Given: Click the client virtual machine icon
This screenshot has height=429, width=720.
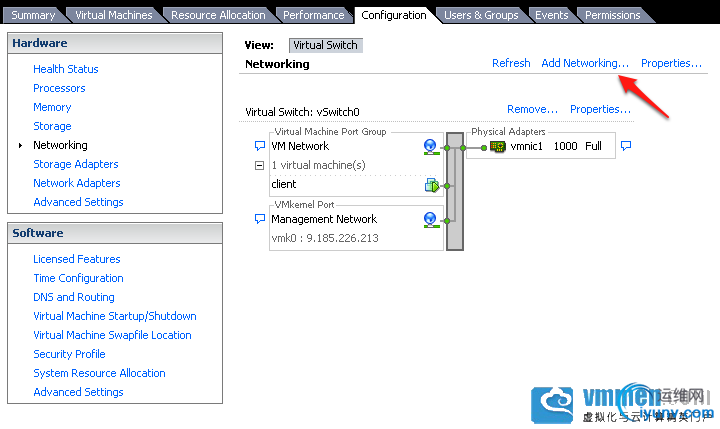Looking at the screenshot, I should pyautogui.click(x=431, y=185).
